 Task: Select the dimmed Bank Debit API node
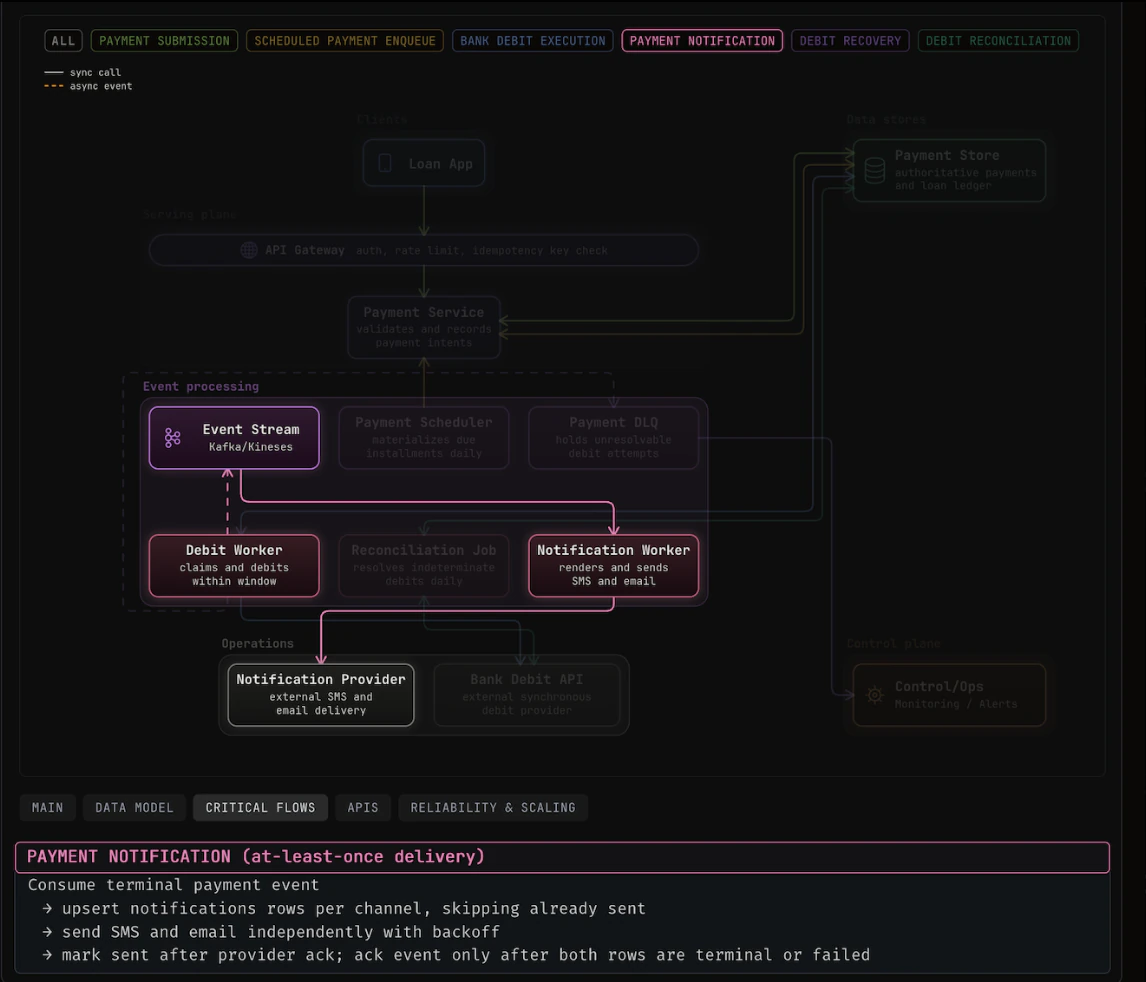pyautogui.click(x=527, y=695)
